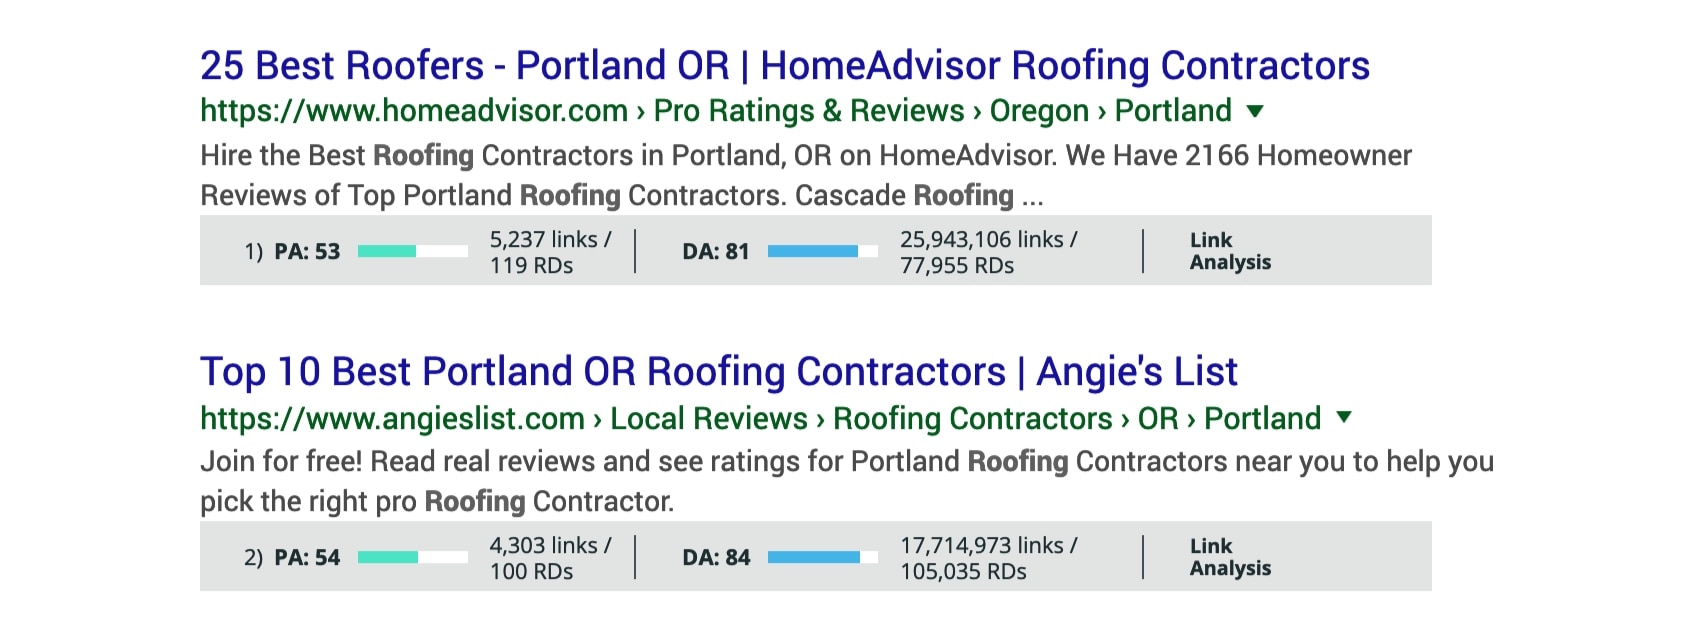Viewport: 1697px width, 641px height.
Task: Expand the dropdown arrow beside the Angie's List URL
Action: 1344,417
